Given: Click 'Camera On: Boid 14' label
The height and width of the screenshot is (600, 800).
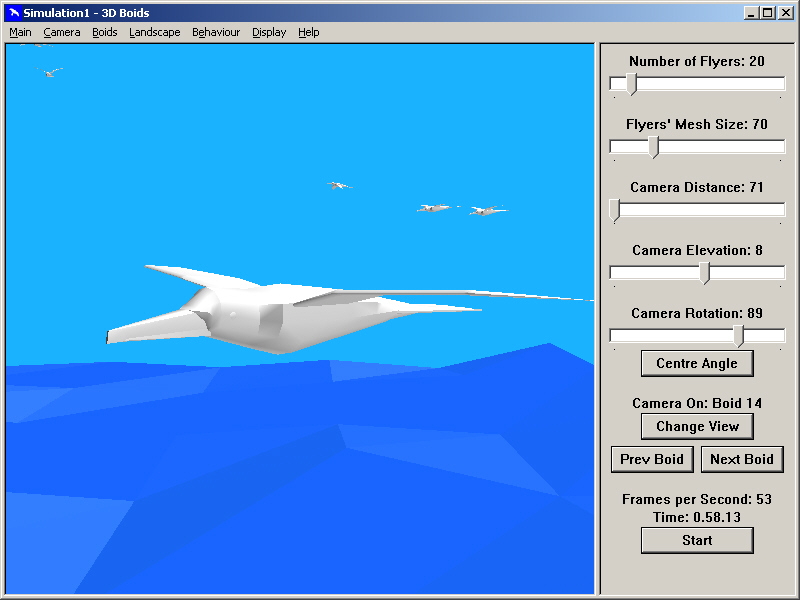Looking at the screenshot, I should [x=697, y=403].
